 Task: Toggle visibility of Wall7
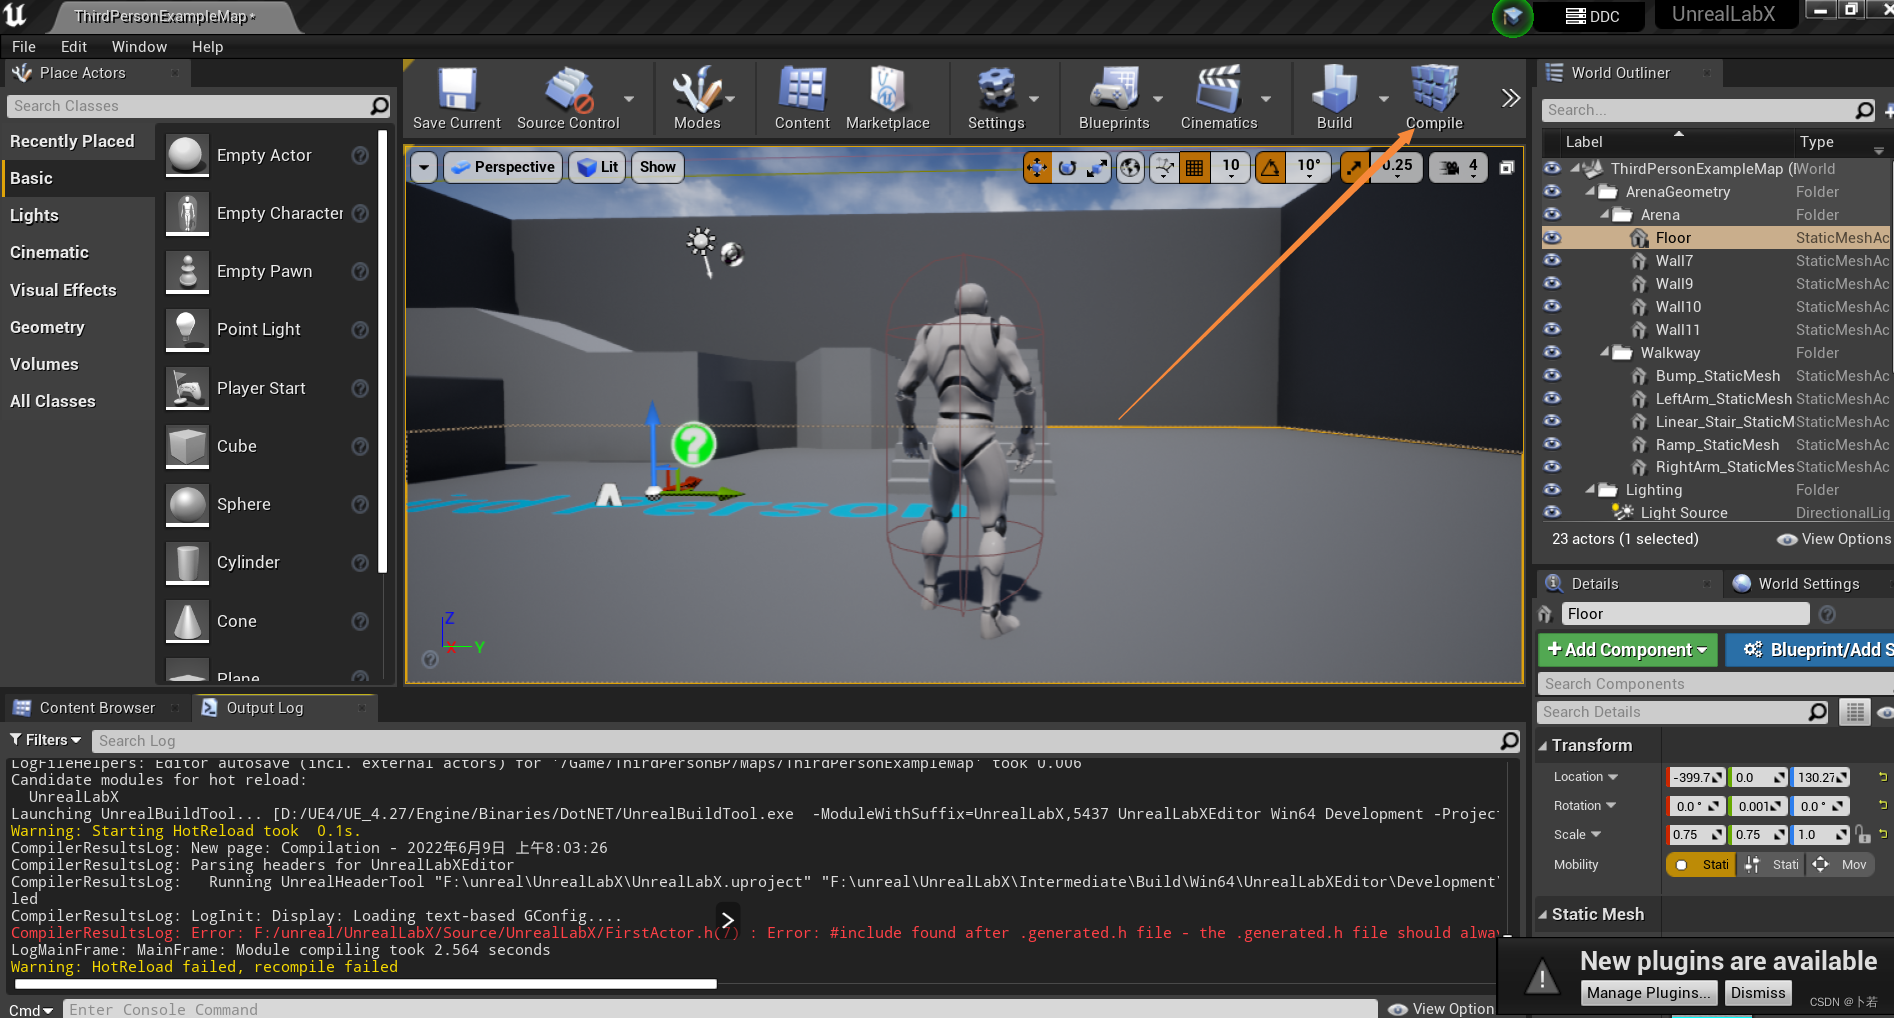[x=1552, y=261]
